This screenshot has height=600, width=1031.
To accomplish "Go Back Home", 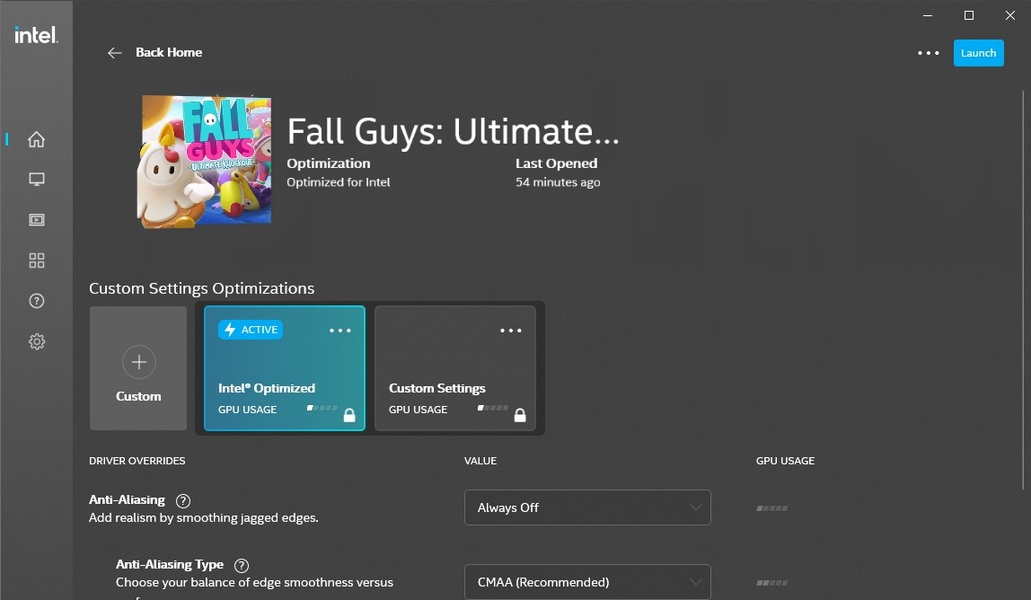I will 155,52.
